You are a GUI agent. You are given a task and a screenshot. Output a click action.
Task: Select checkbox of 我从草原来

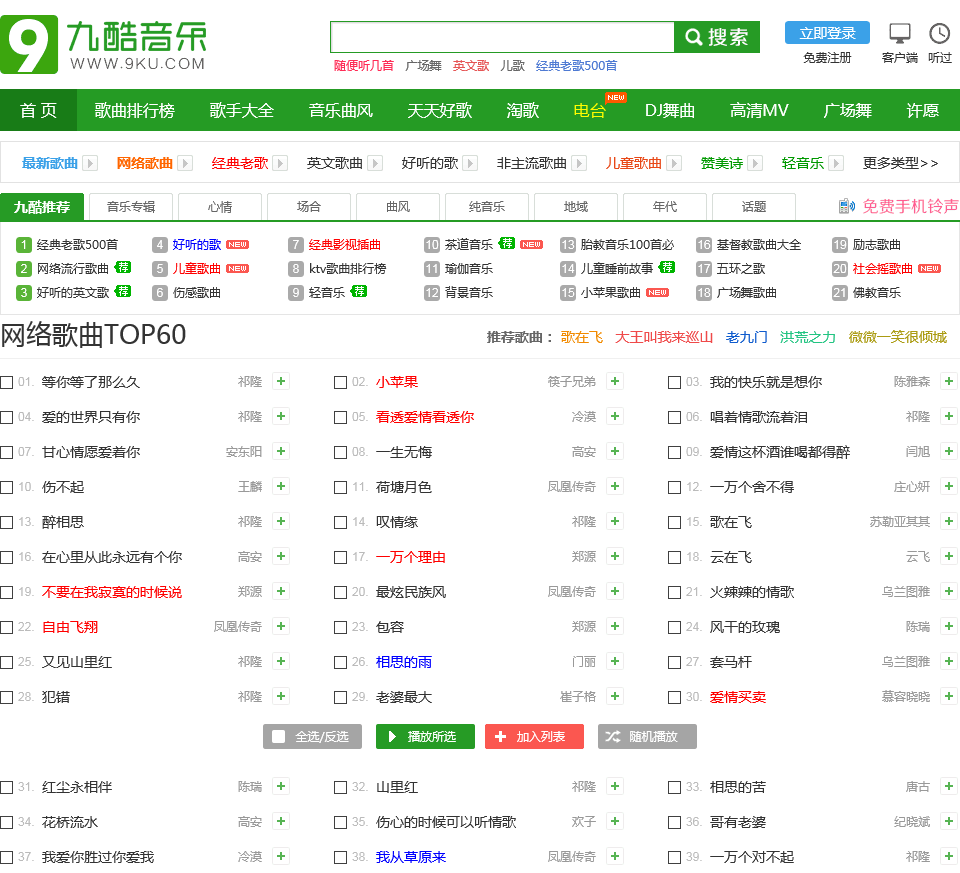(x=340, y=857)
